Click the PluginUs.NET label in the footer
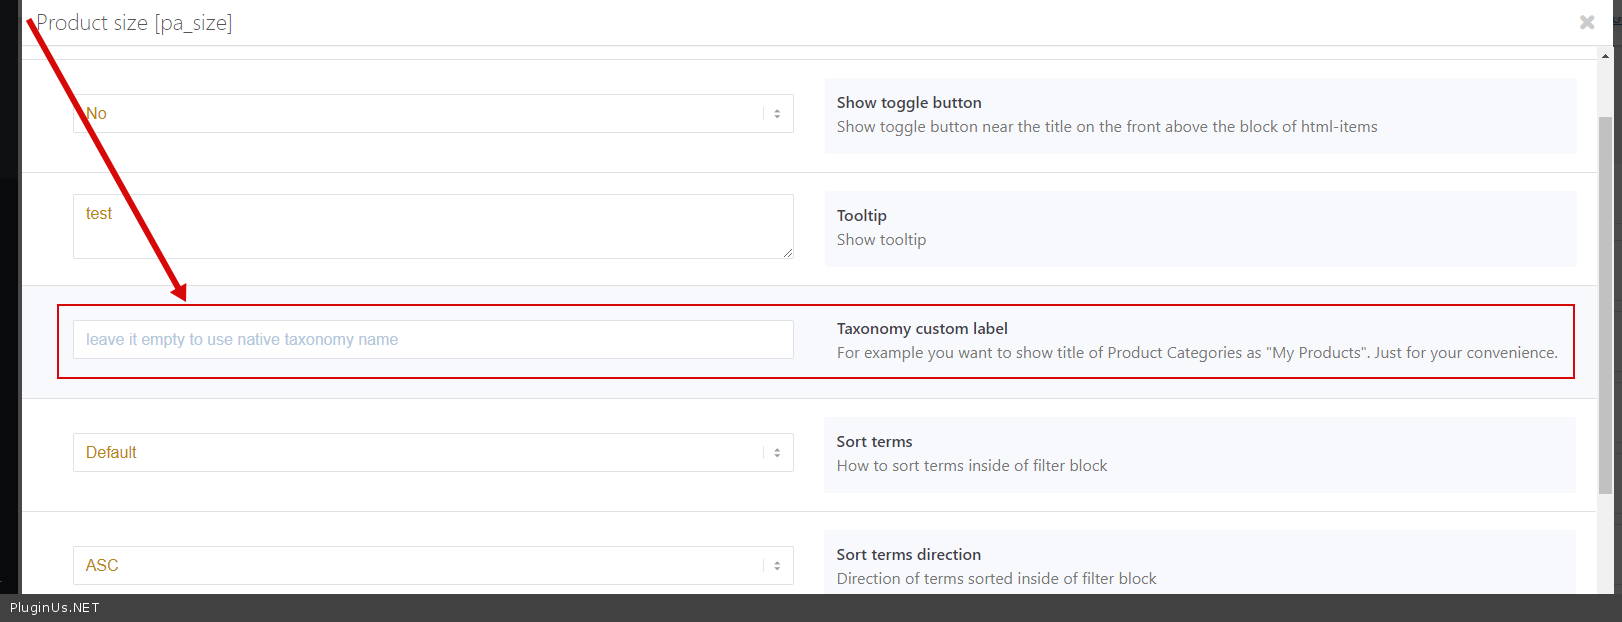Image resolution: width=1622 pixels, height=622 pixels. pos(55,608)
